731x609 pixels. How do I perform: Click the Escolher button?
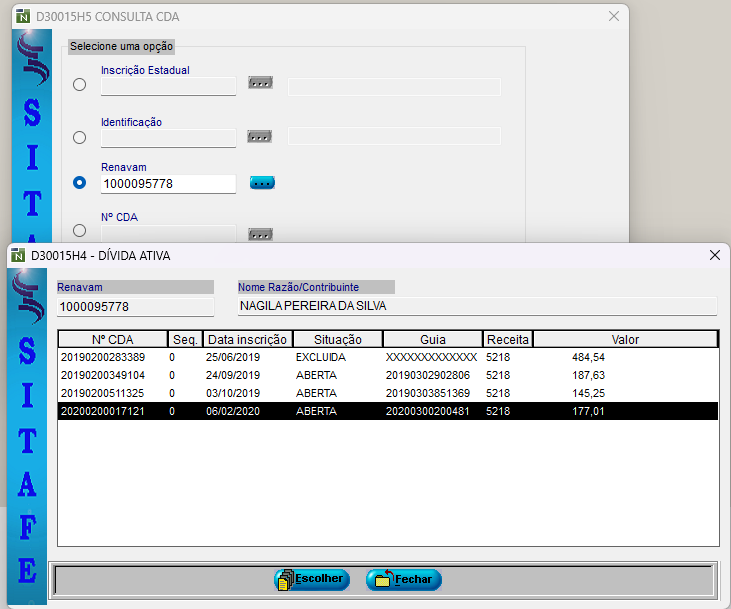pos(312,579)
